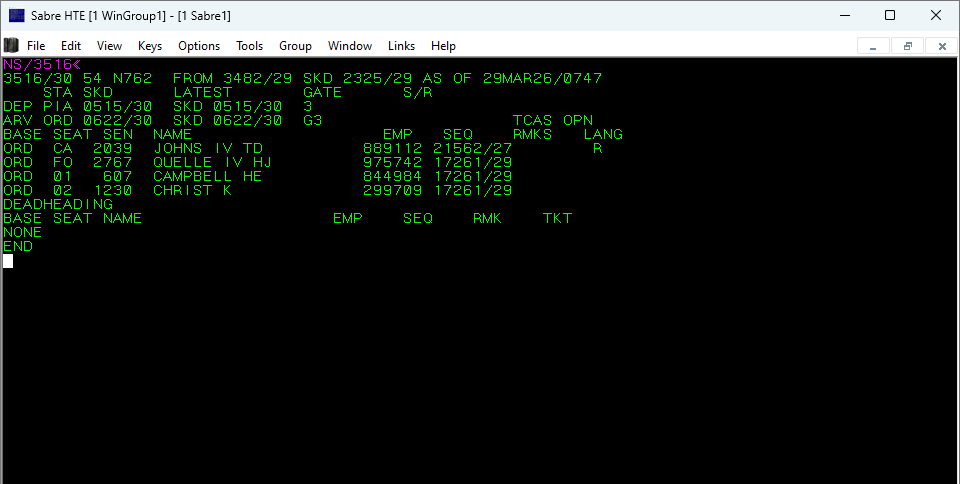
Task: Open the Help menu
Action: coord(443,46)
